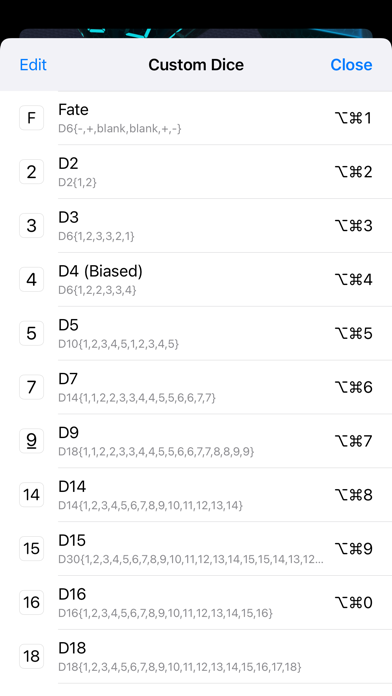Tap the D14 die icon labeled 14

point(32,495)
